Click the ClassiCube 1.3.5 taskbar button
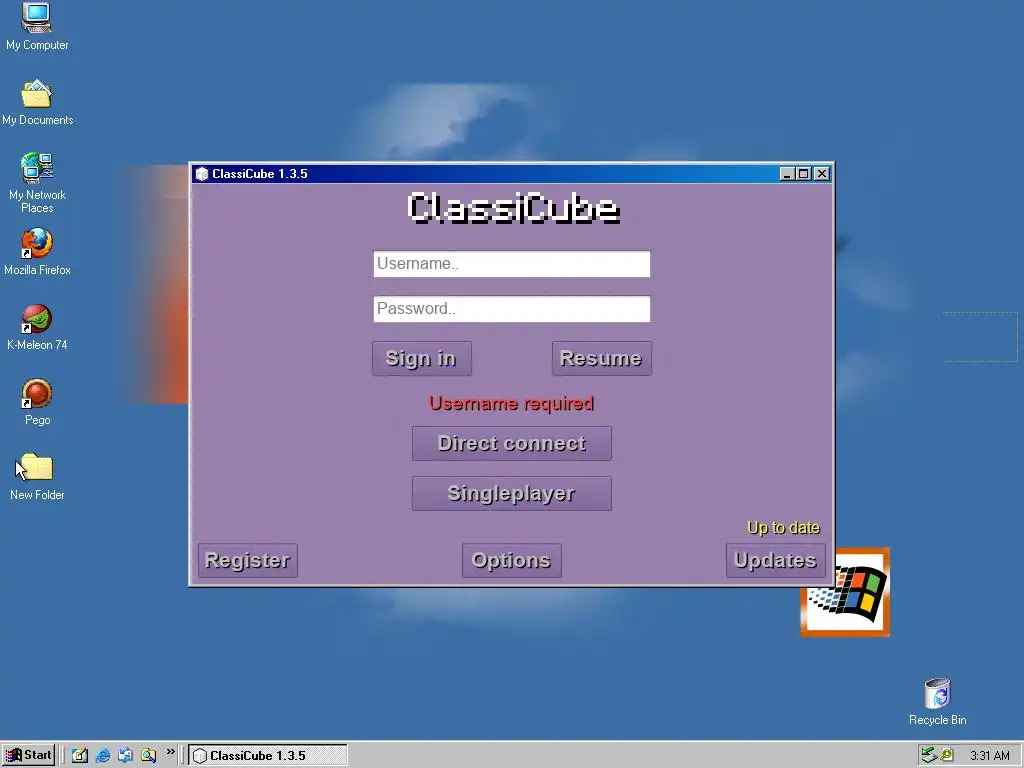Viewport: 1024px width, 768px height. click(x=268, y=756)
